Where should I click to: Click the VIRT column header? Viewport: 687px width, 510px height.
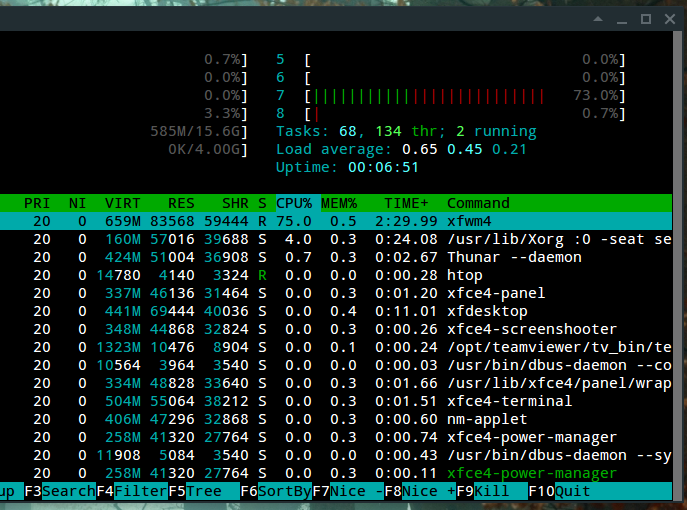[x=122, y=203]
